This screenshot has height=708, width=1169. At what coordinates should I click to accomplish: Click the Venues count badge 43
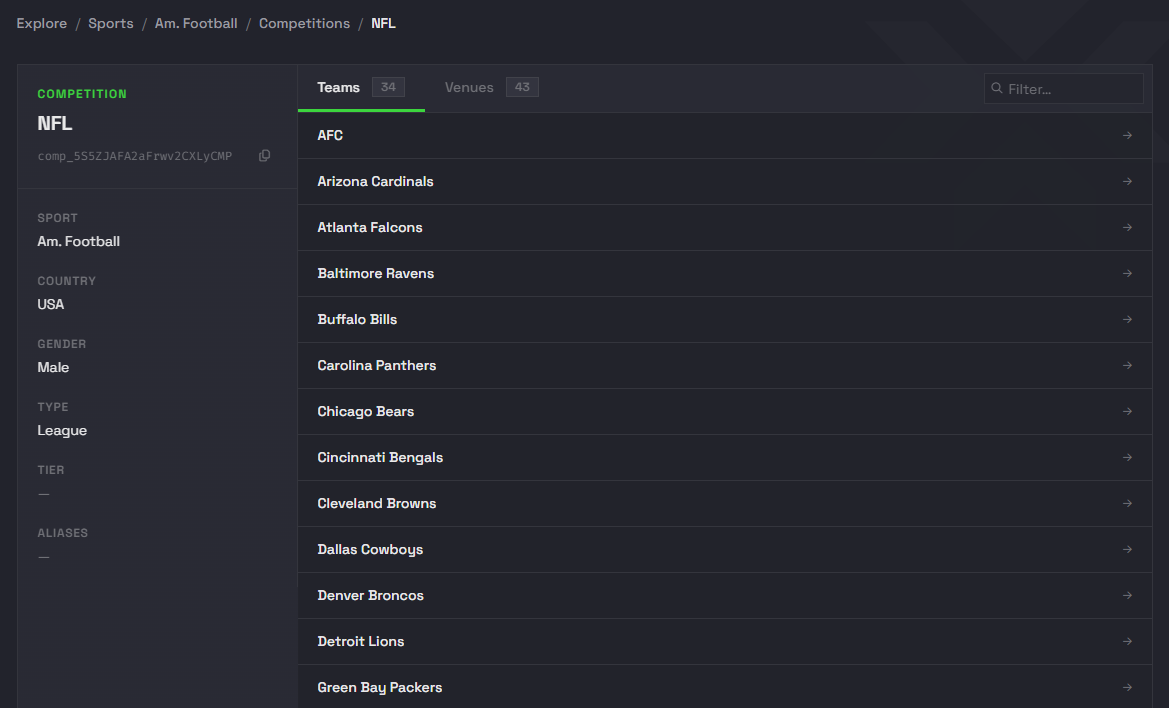tap(522, 87)
